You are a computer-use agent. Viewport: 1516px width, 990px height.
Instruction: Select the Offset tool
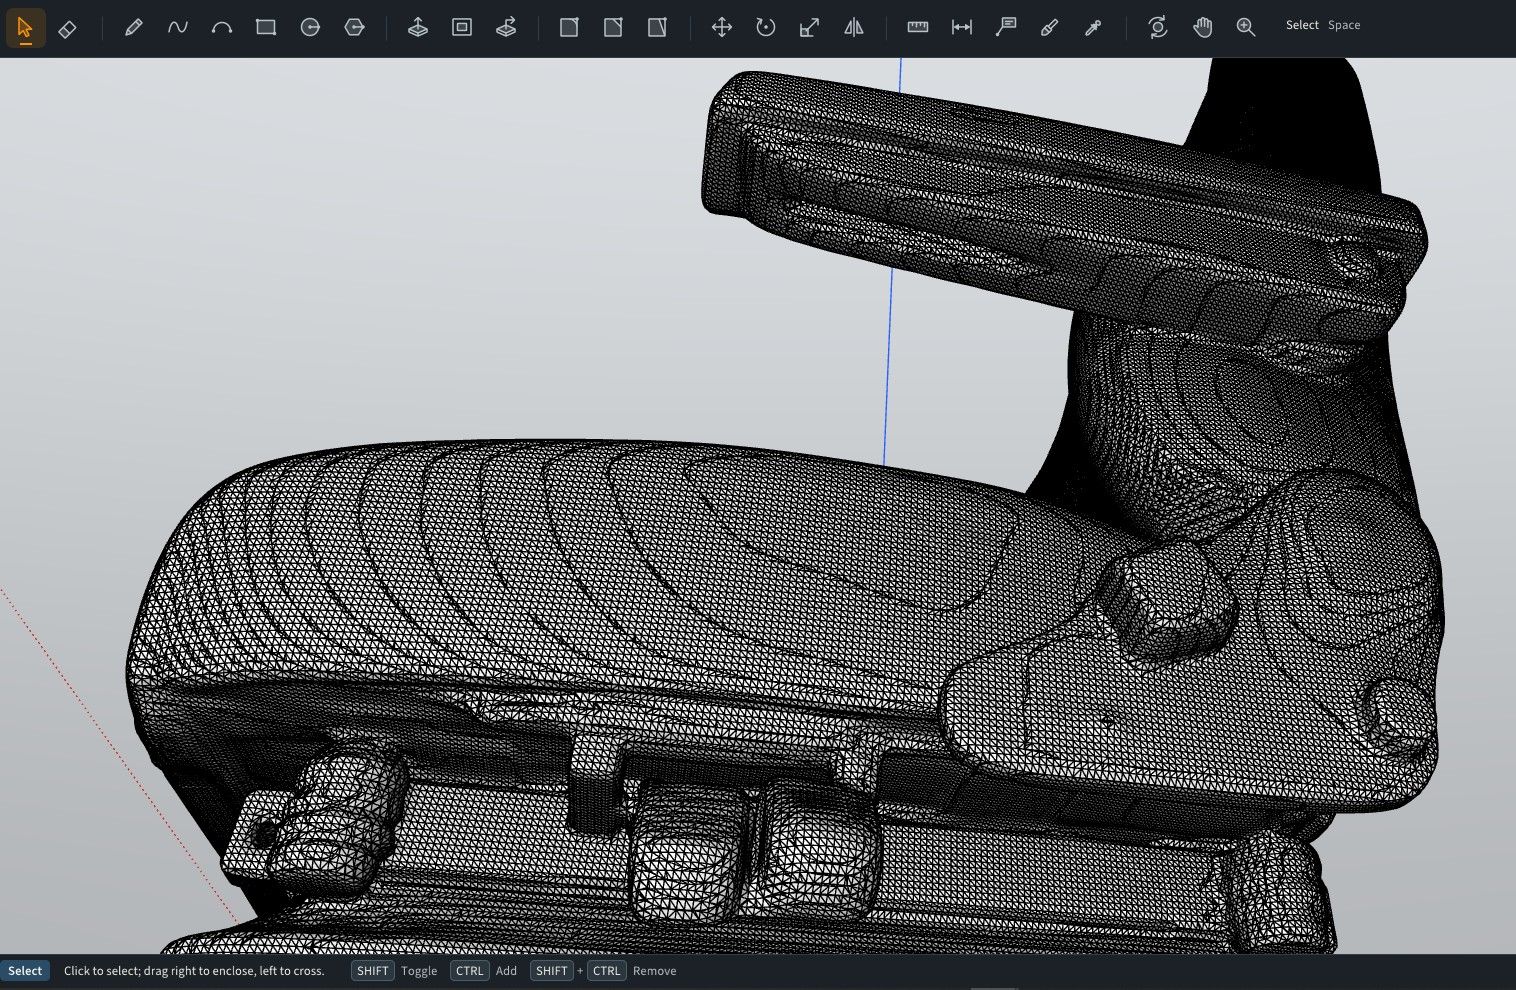point(462,28)
